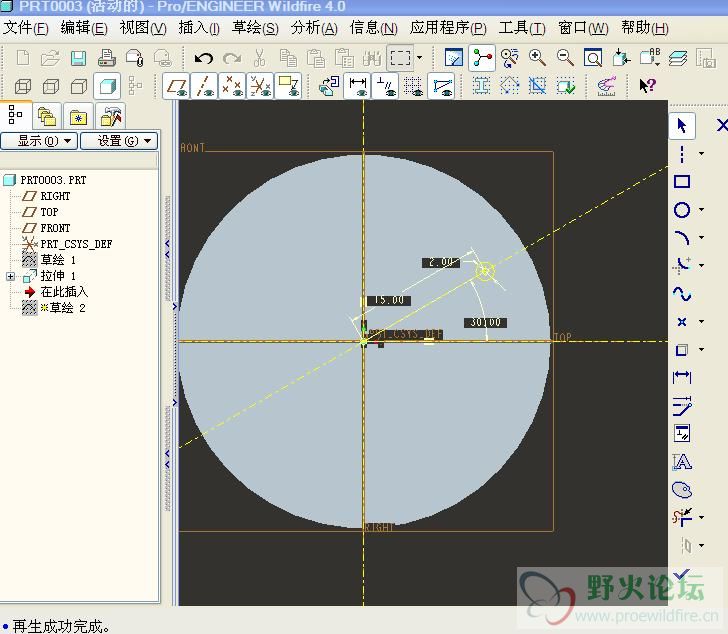Viewport: 728px width, 634px height.
Task: Expand the arc tool flyout arrow
Action: [x=702, y=238]
